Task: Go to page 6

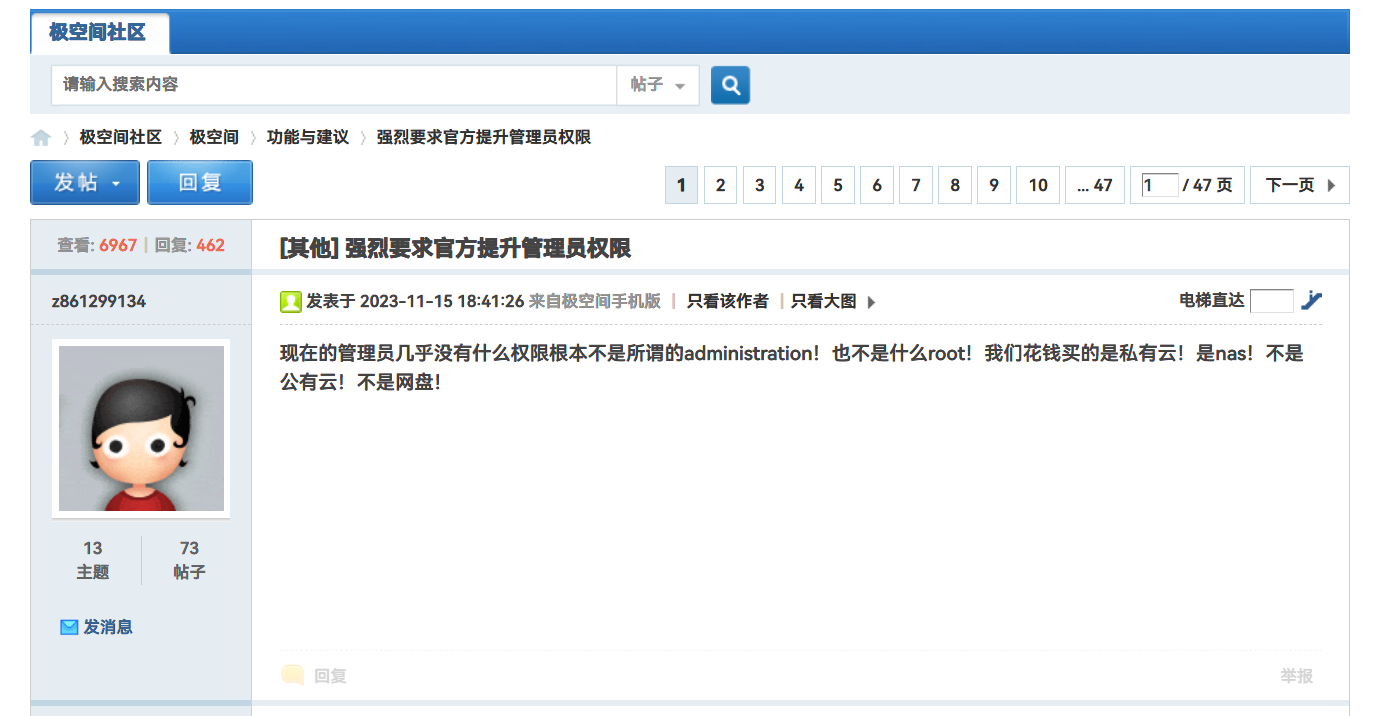Action: [x=876, y=185]
